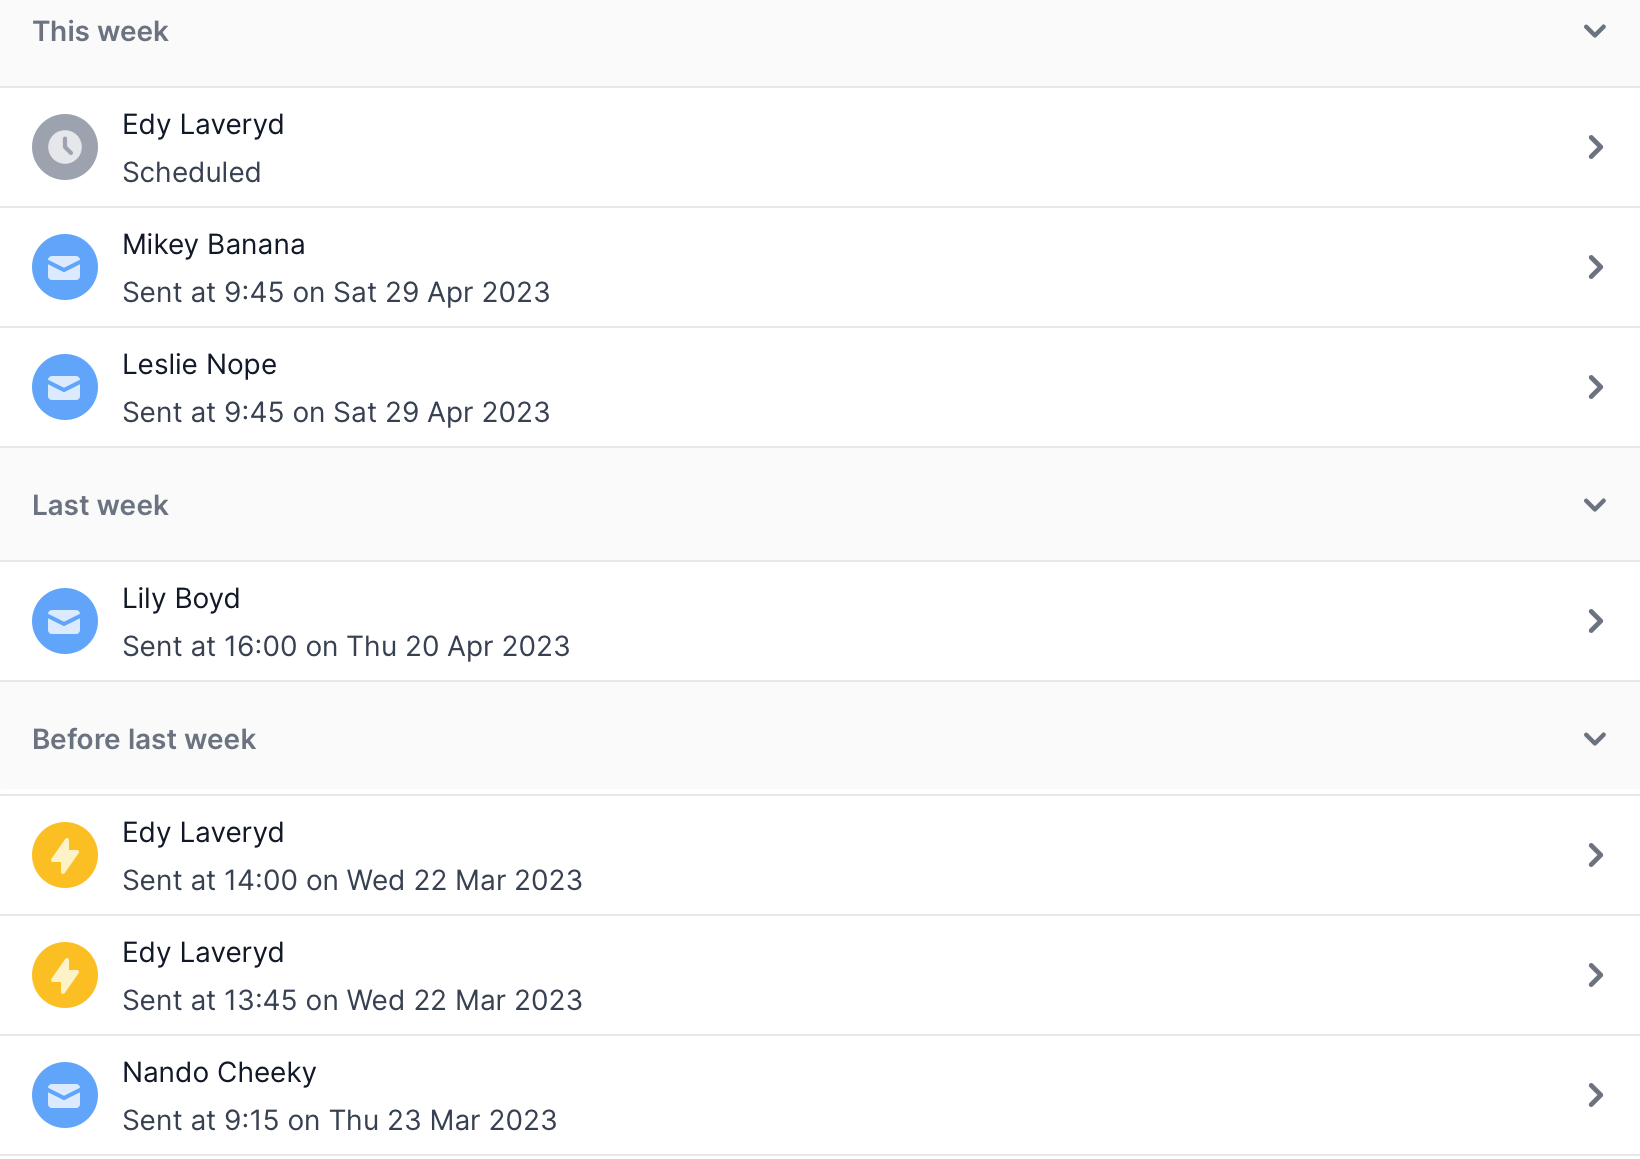Click Leslie Nope's blue envelope icon
Image resolution: width=1640 pixels, height=1159 pixels.
pos(65,387)
